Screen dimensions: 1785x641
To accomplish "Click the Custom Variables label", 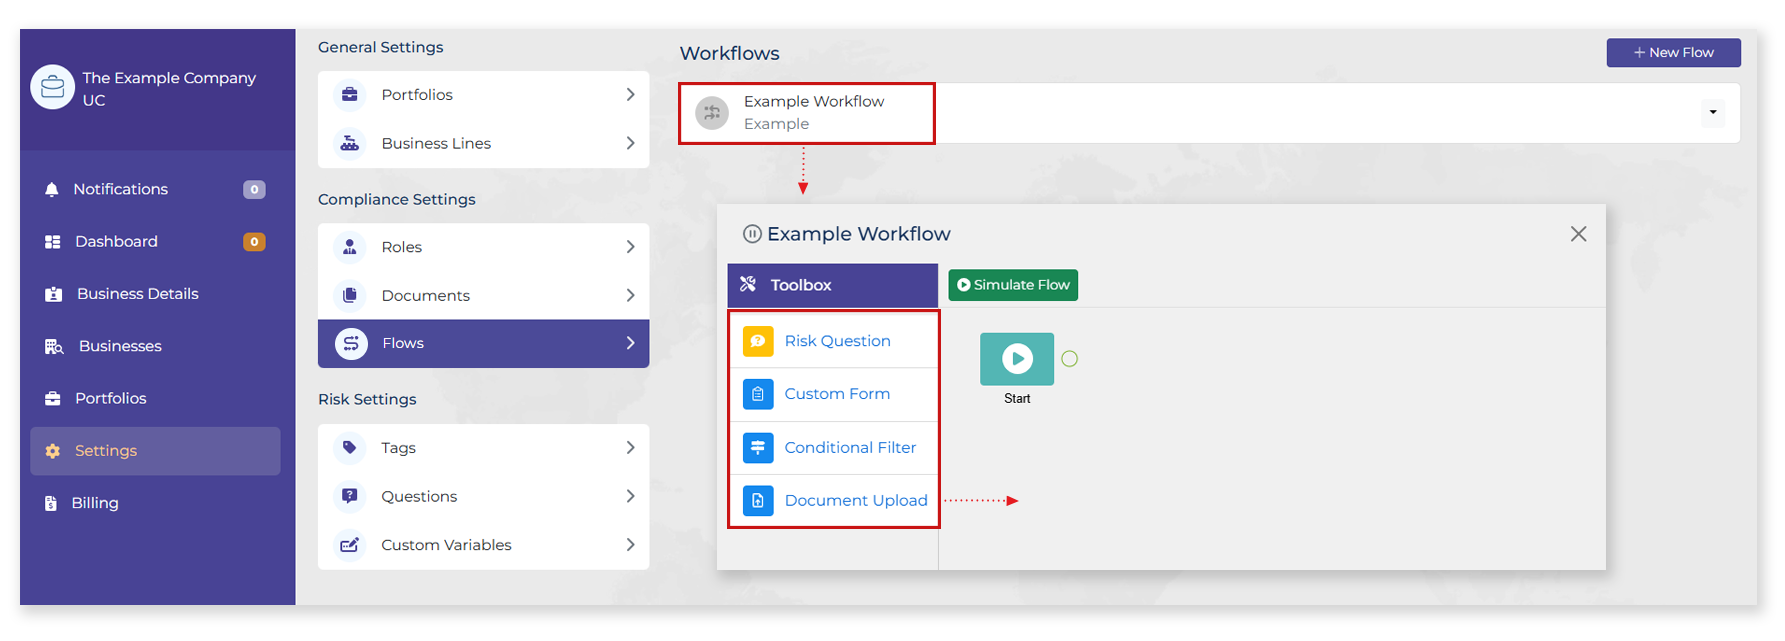I will pos(446,545).
